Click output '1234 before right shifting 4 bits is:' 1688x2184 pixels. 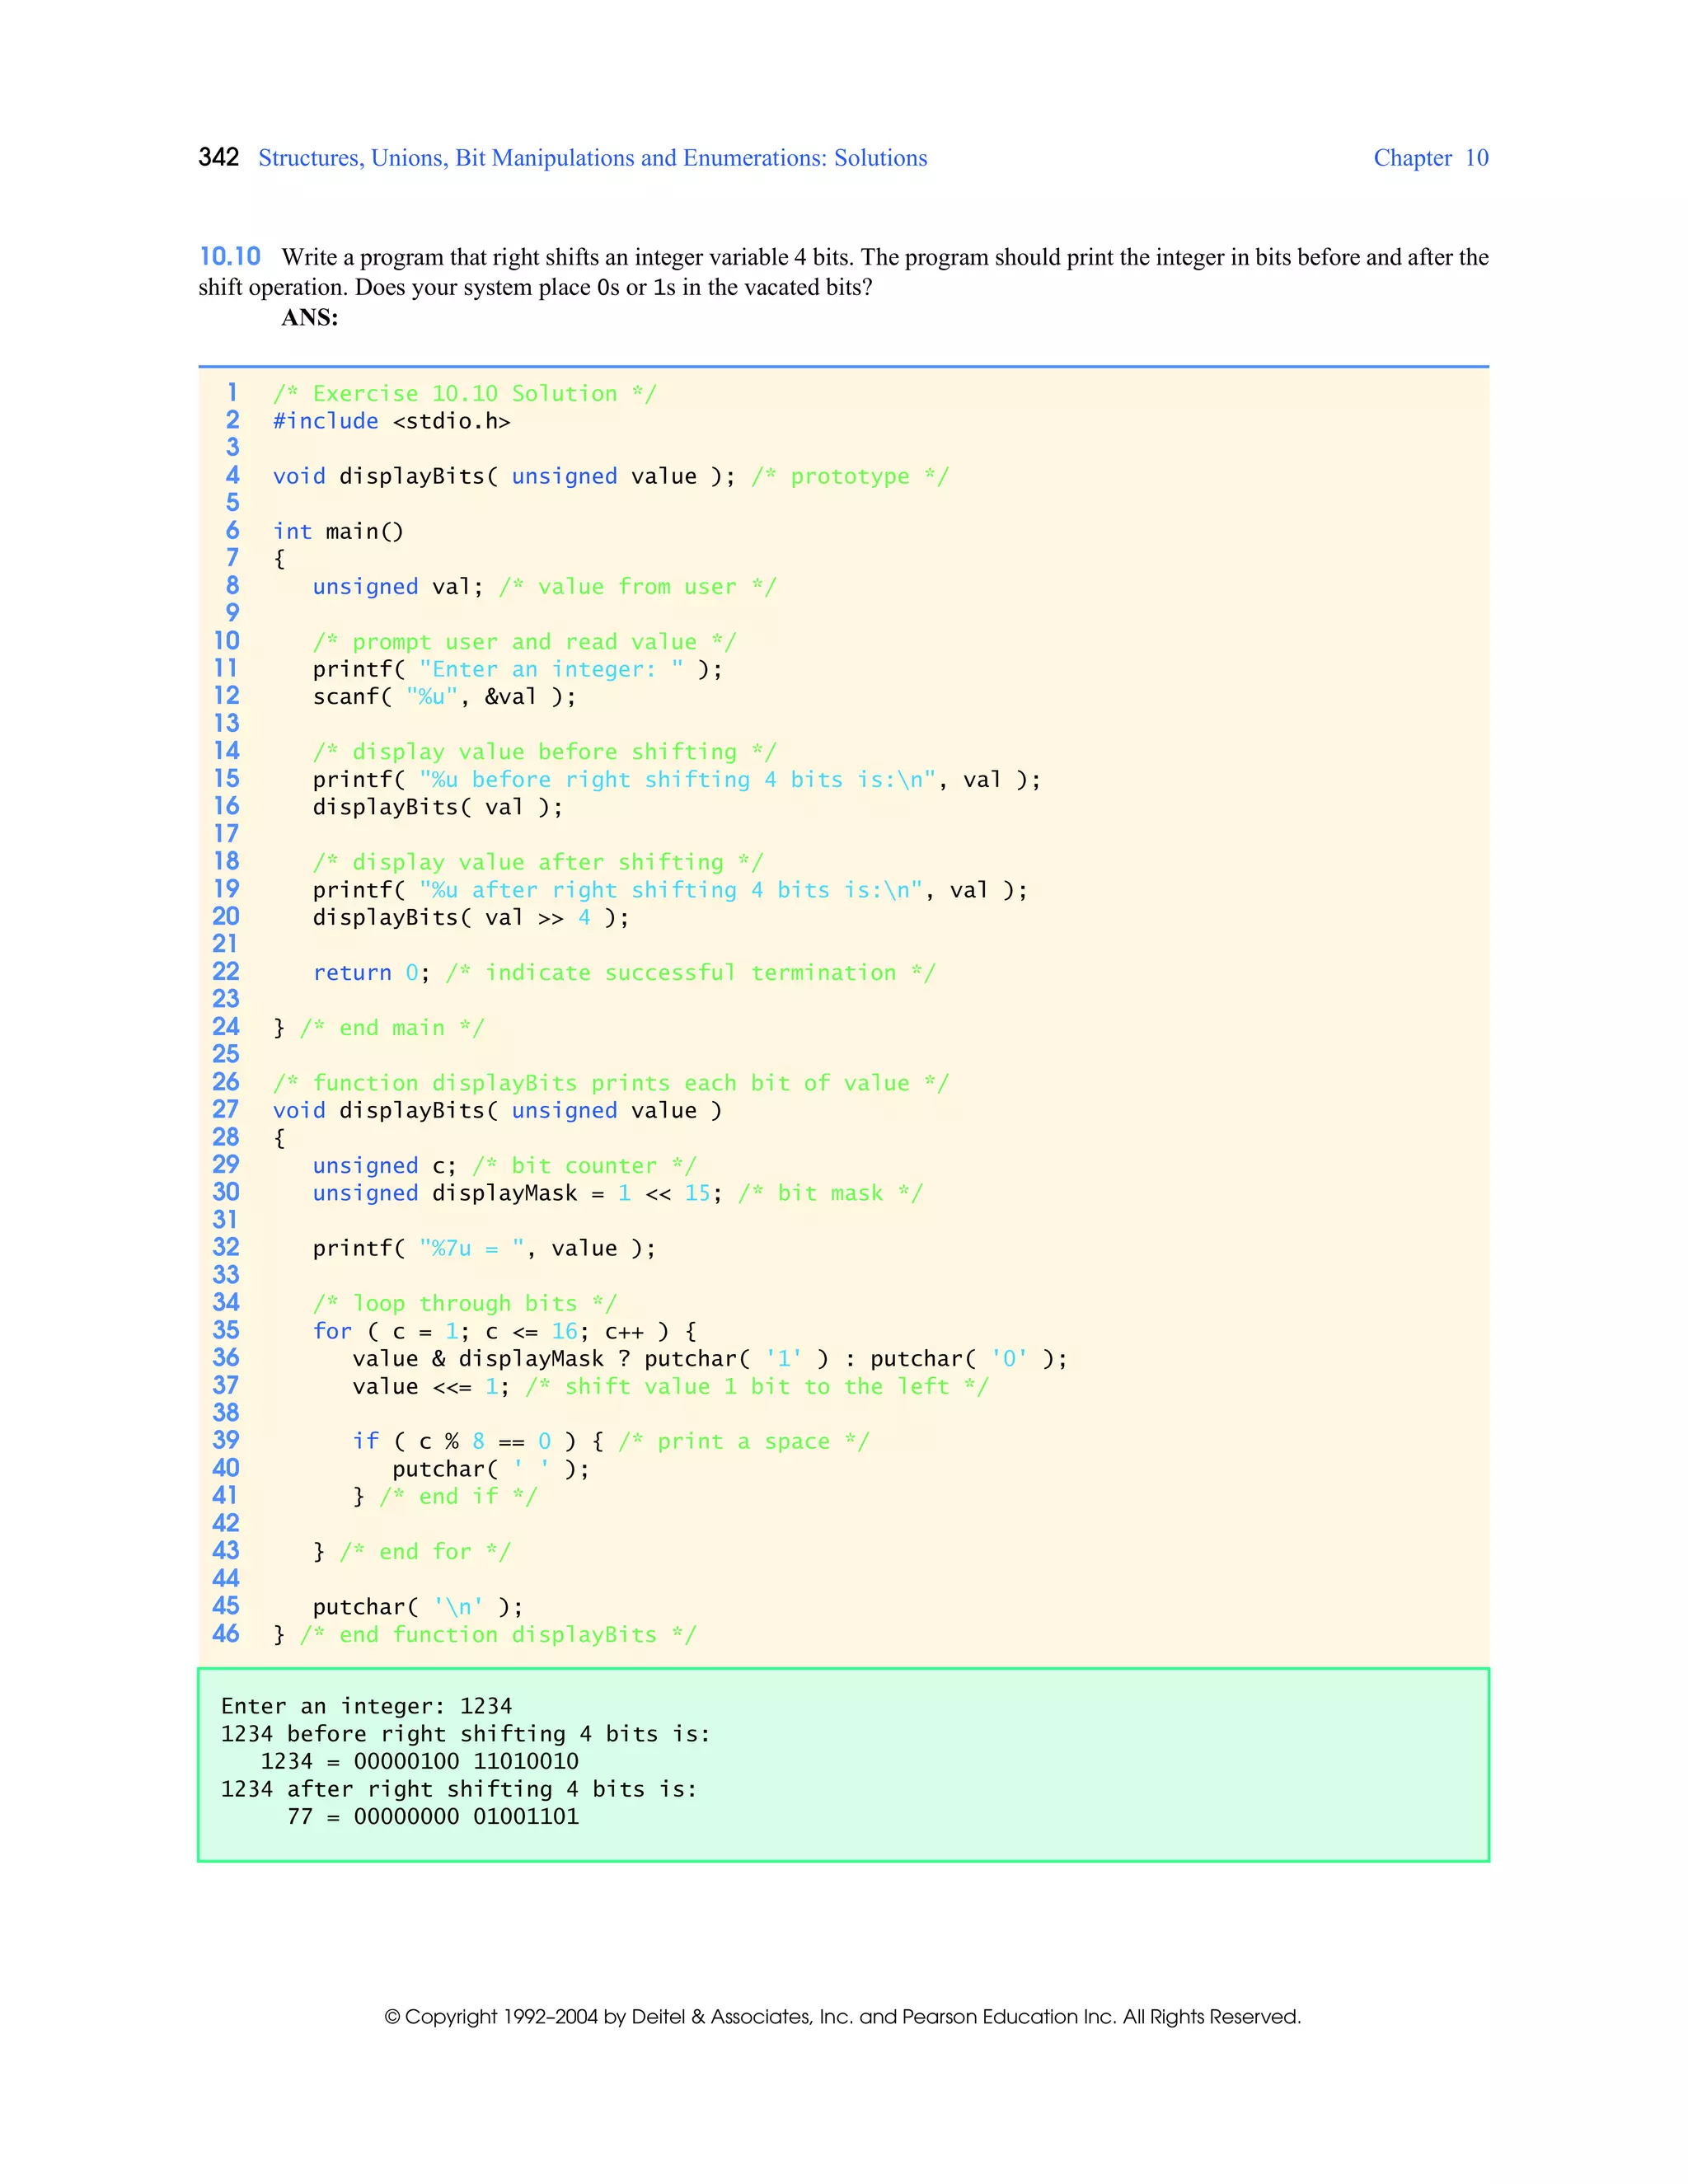point(466,1734)
